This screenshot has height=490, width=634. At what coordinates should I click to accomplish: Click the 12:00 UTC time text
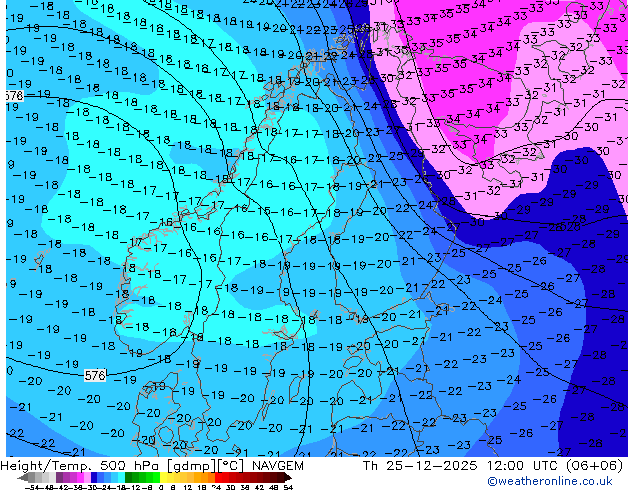(523, 466)
